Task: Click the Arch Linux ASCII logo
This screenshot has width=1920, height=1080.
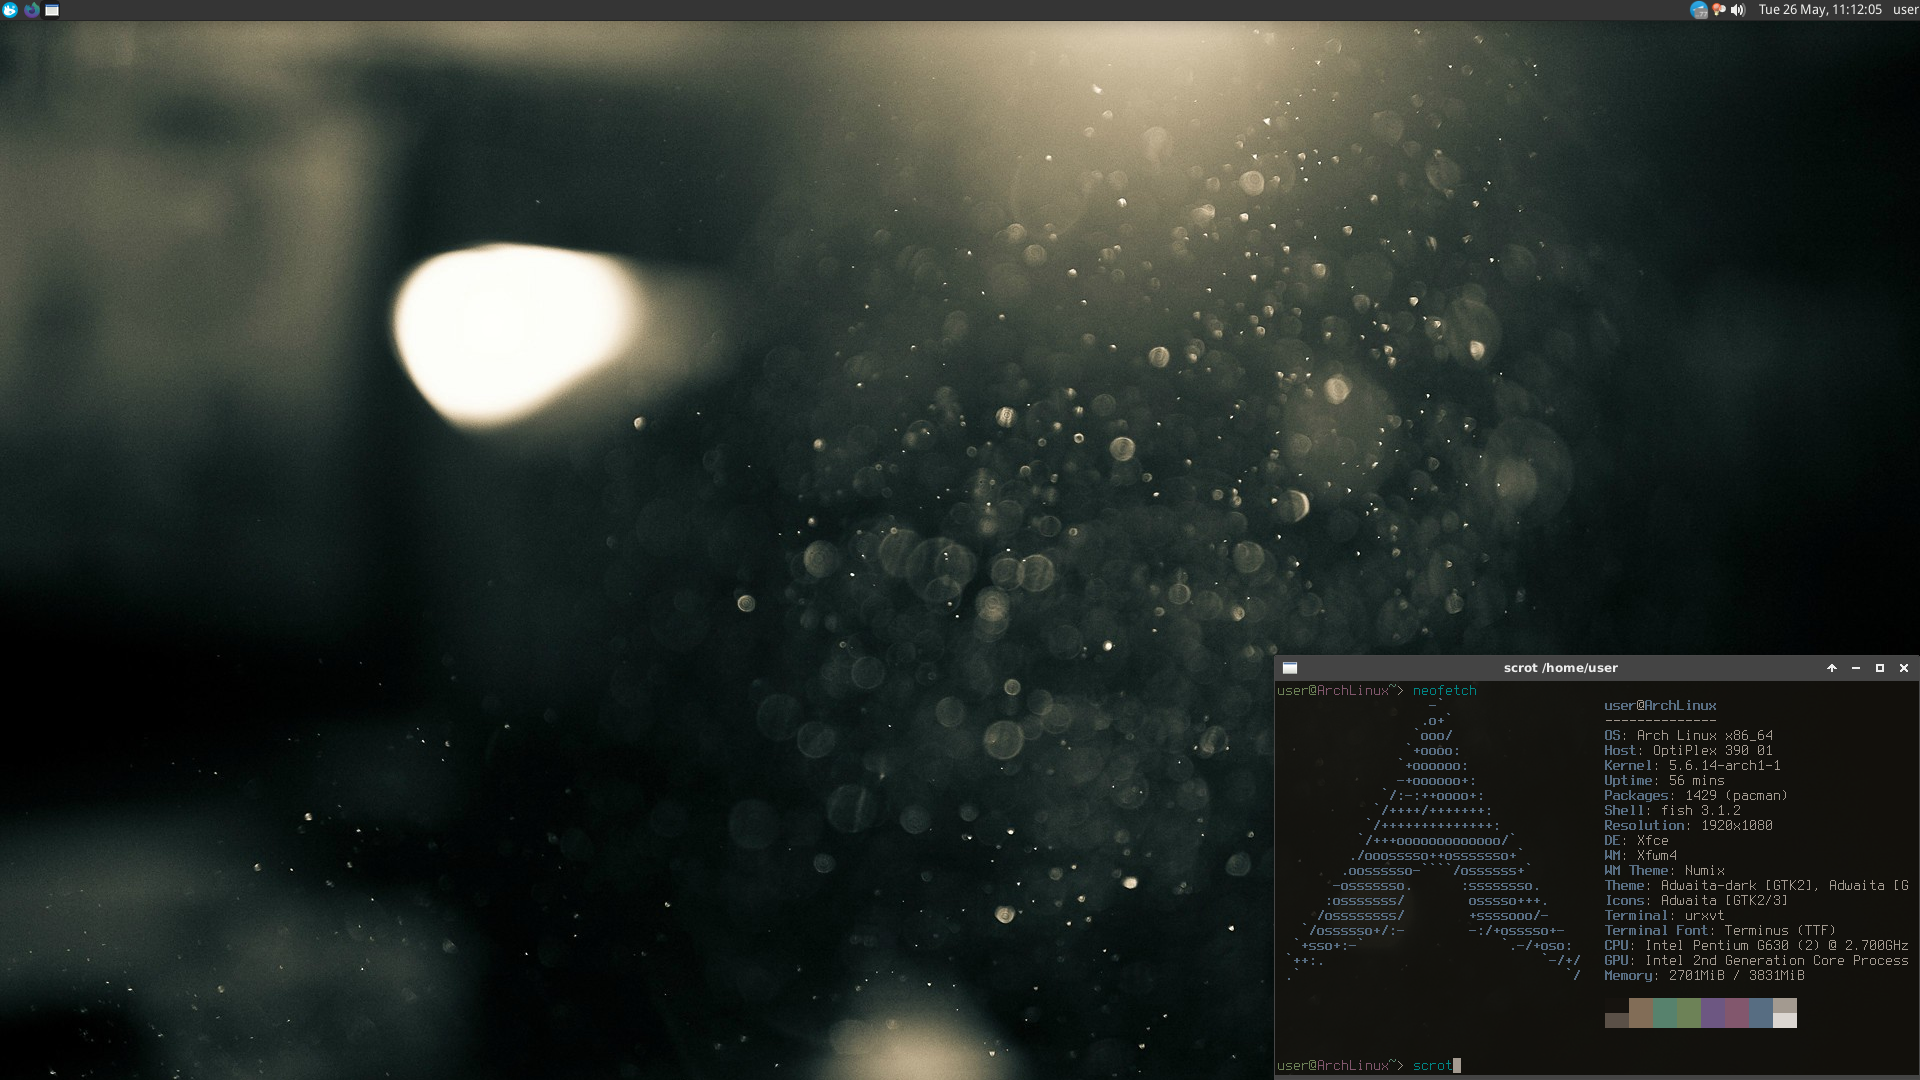Action: click(x=1435, y=841)
